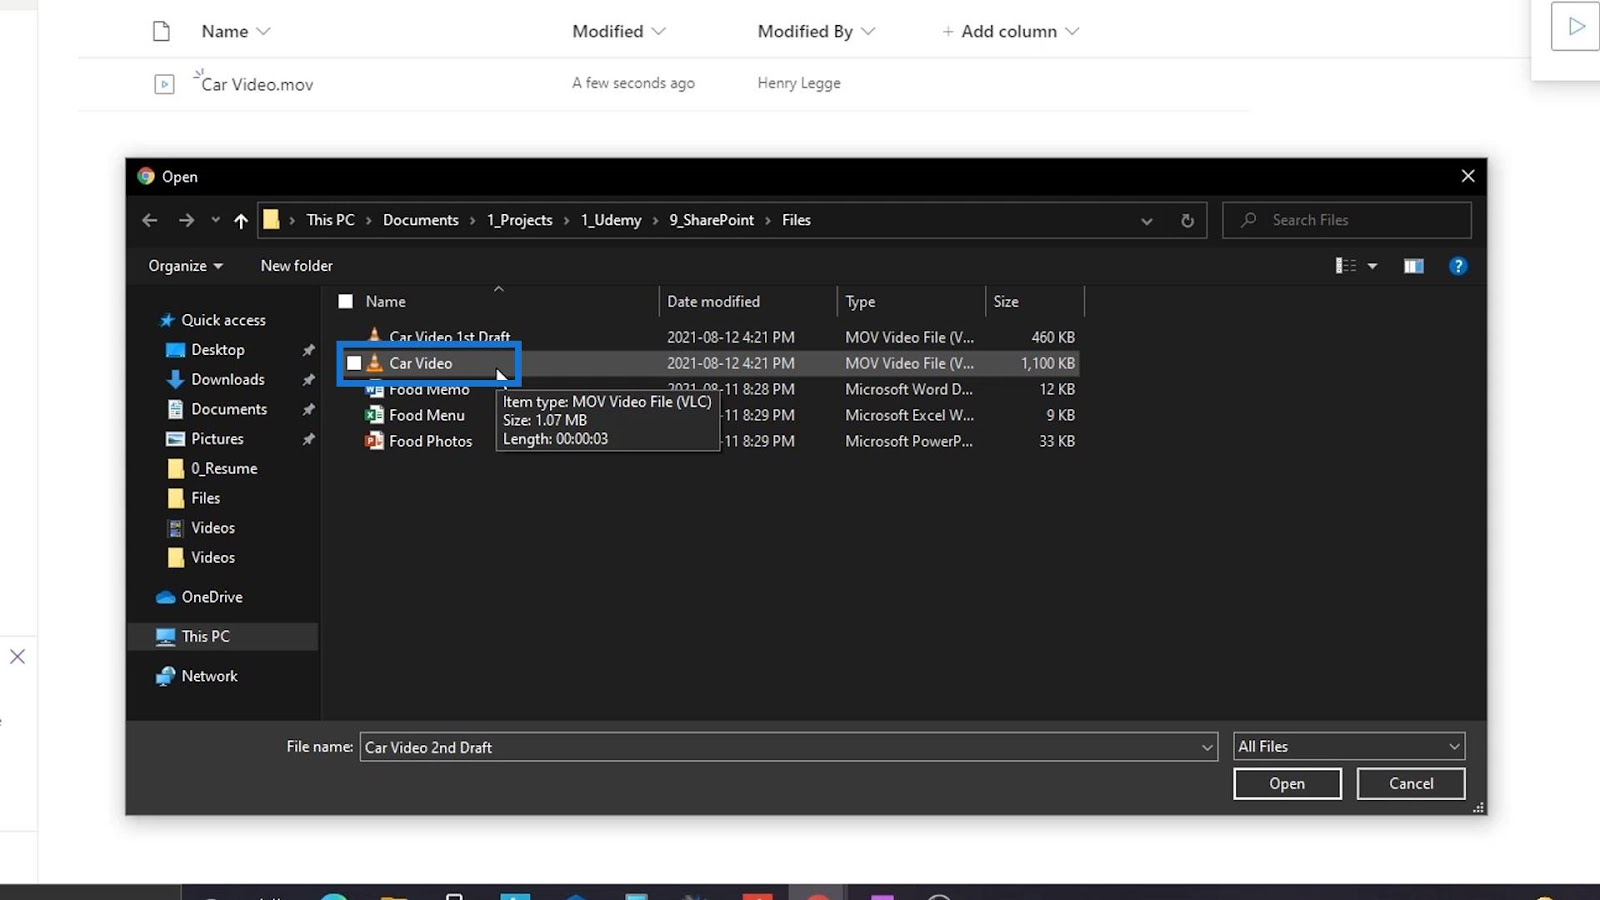The image size is (1600, 900).
Task: Open the view options dropdown arrow
Action: [1372, 266]
